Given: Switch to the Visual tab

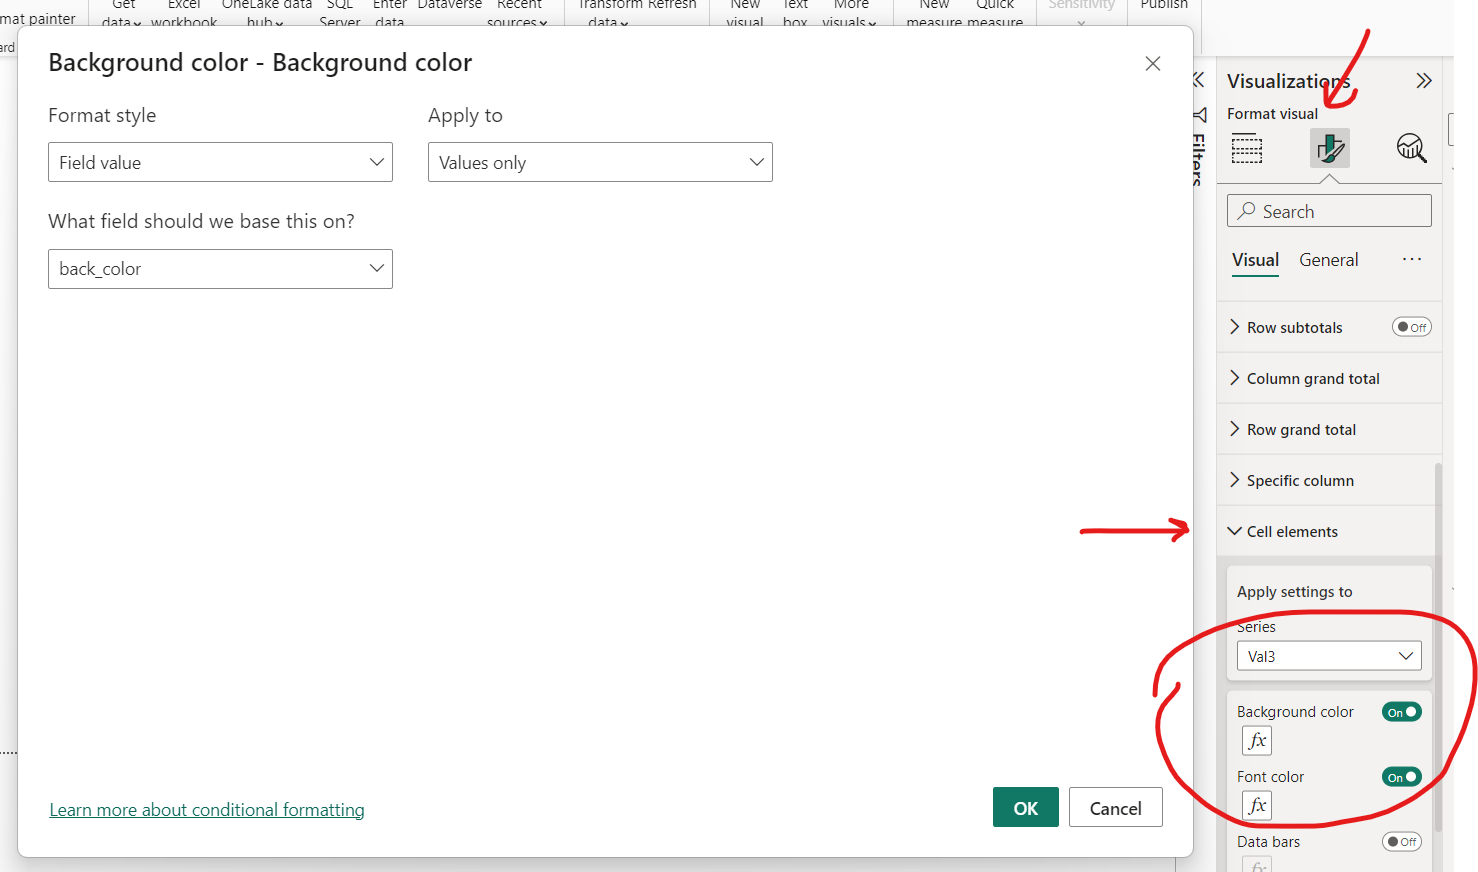Looking at the screenshot, I should tap(1255, 260).
